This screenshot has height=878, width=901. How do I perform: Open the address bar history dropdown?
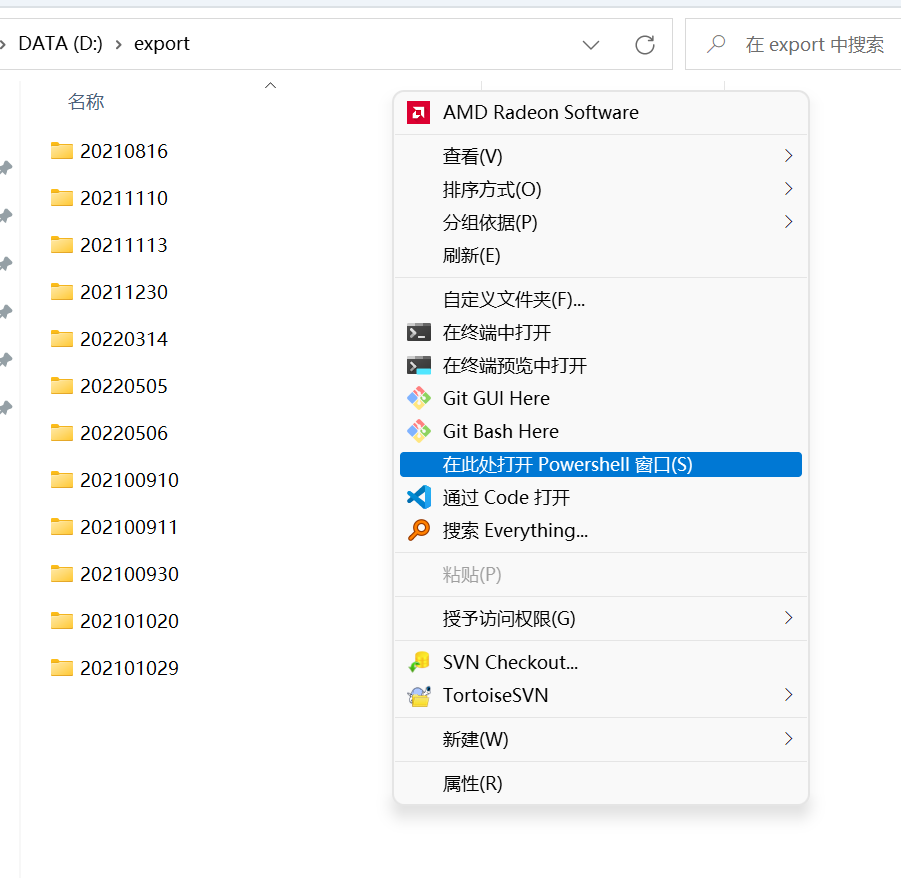pos(591,45)
